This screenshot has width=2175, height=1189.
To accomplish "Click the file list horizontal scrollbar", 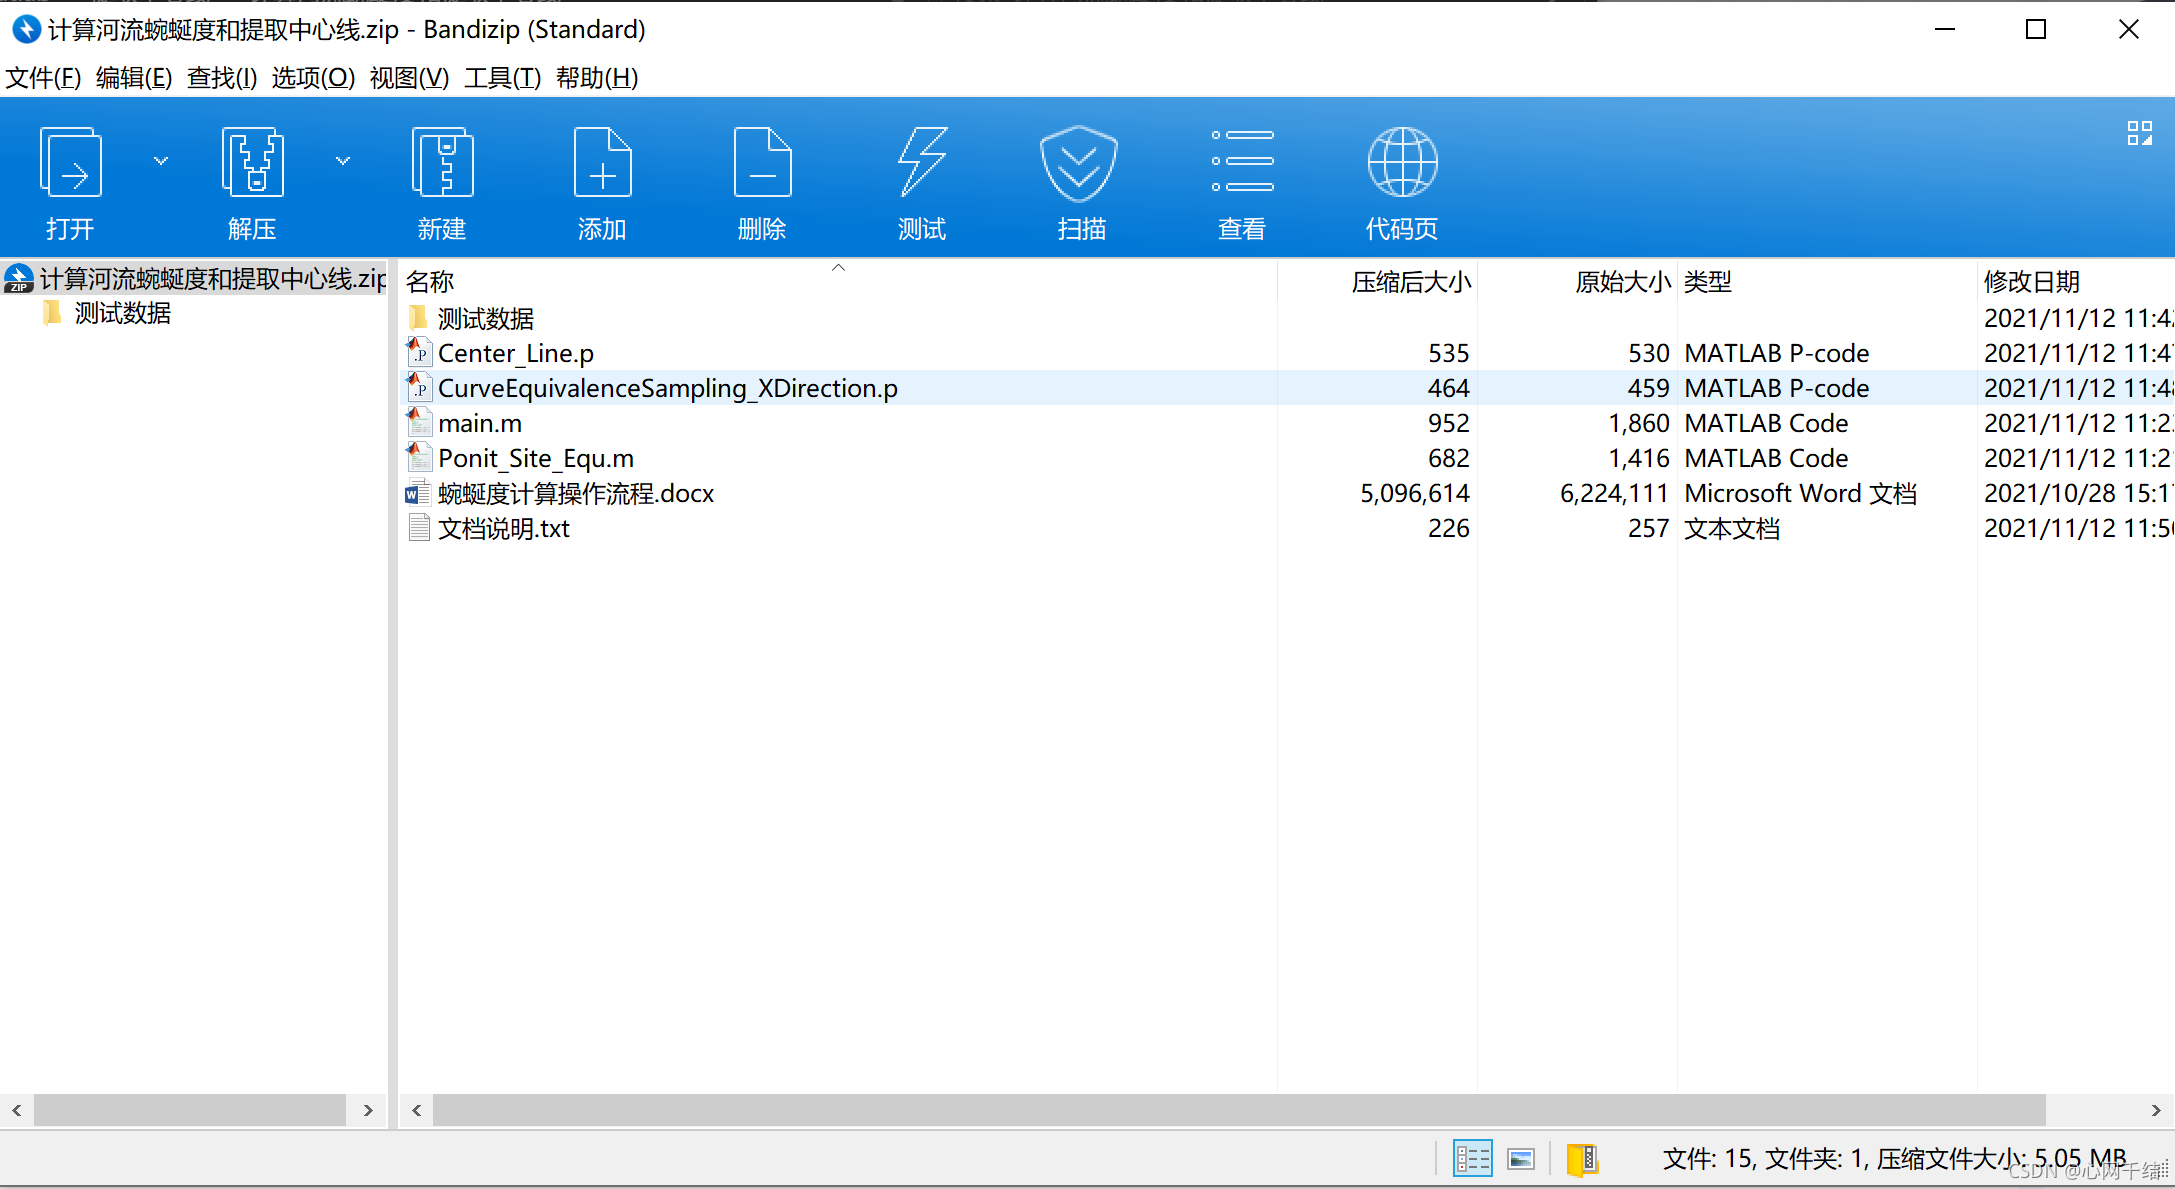I will (1238, 1110).
